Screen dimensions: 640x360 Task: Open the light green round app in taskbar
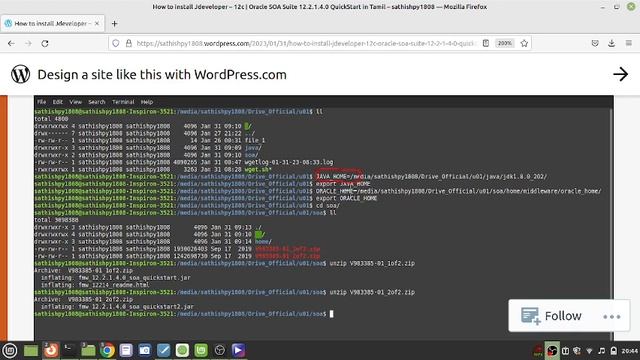tap(182, 350)
